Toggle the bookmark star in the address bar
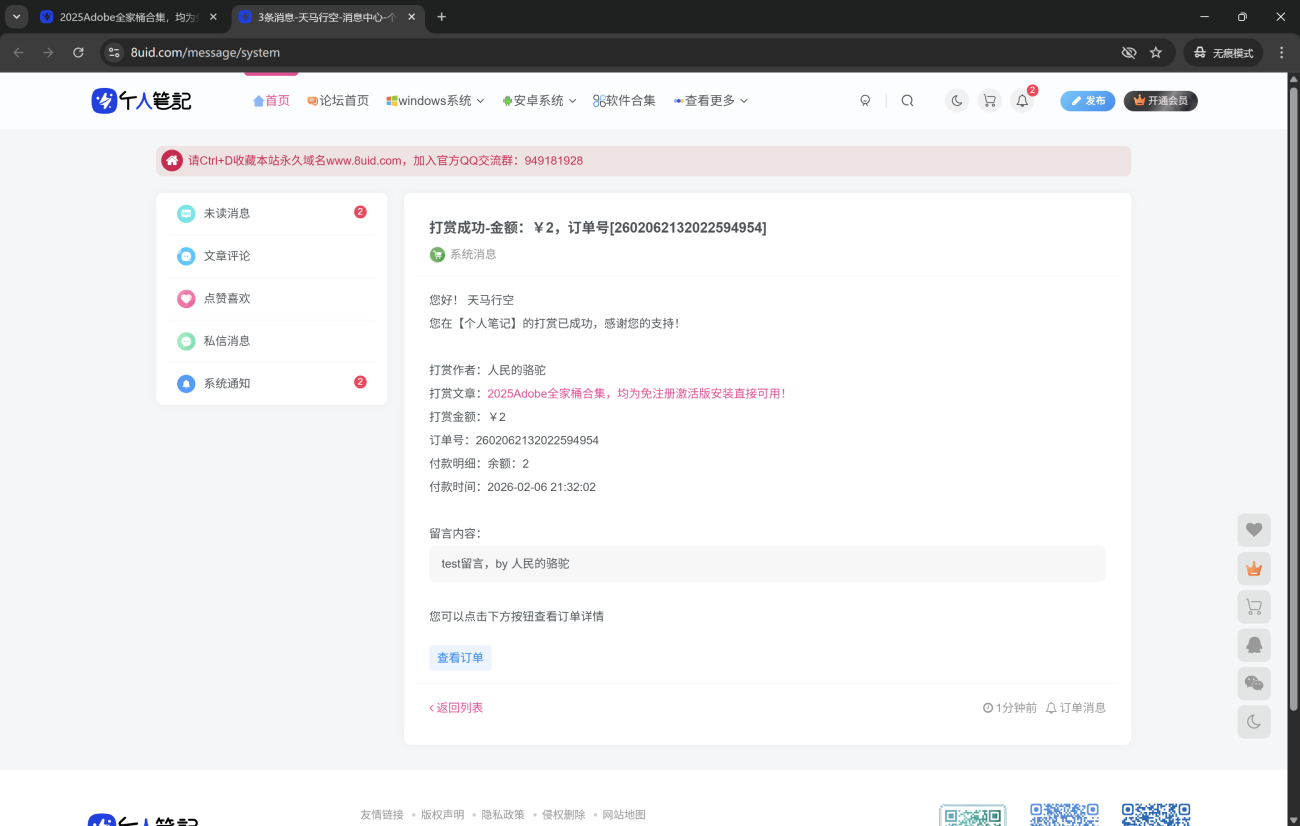 click(x=1155, y=52)
